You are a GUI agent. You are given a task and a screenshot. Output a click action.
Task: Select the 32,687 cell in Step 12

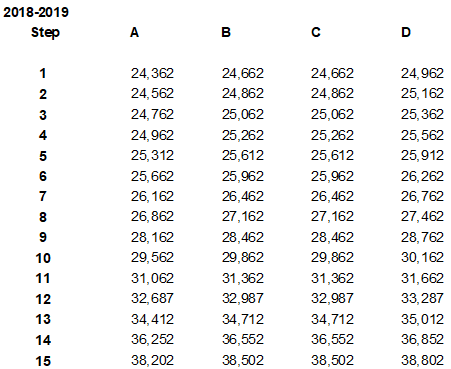pyautogui.click(x=152, y=299)
